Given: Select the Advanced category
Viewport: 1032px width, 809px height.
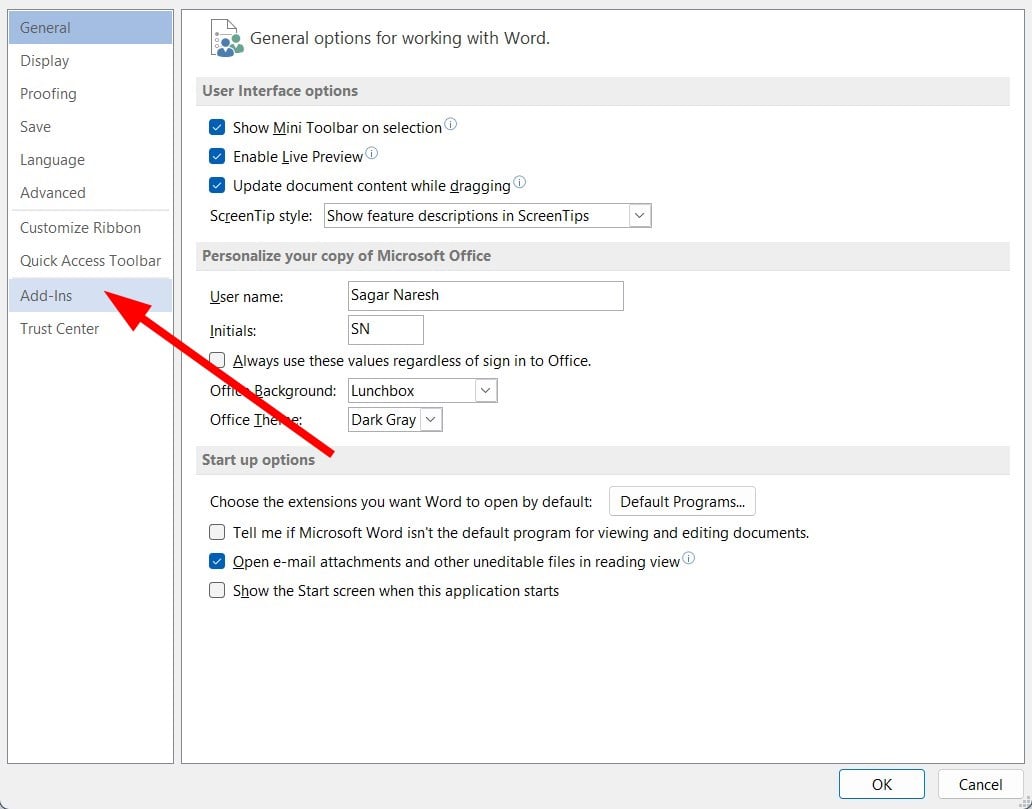Looking at the screenshot, I should tap(90, 193).
